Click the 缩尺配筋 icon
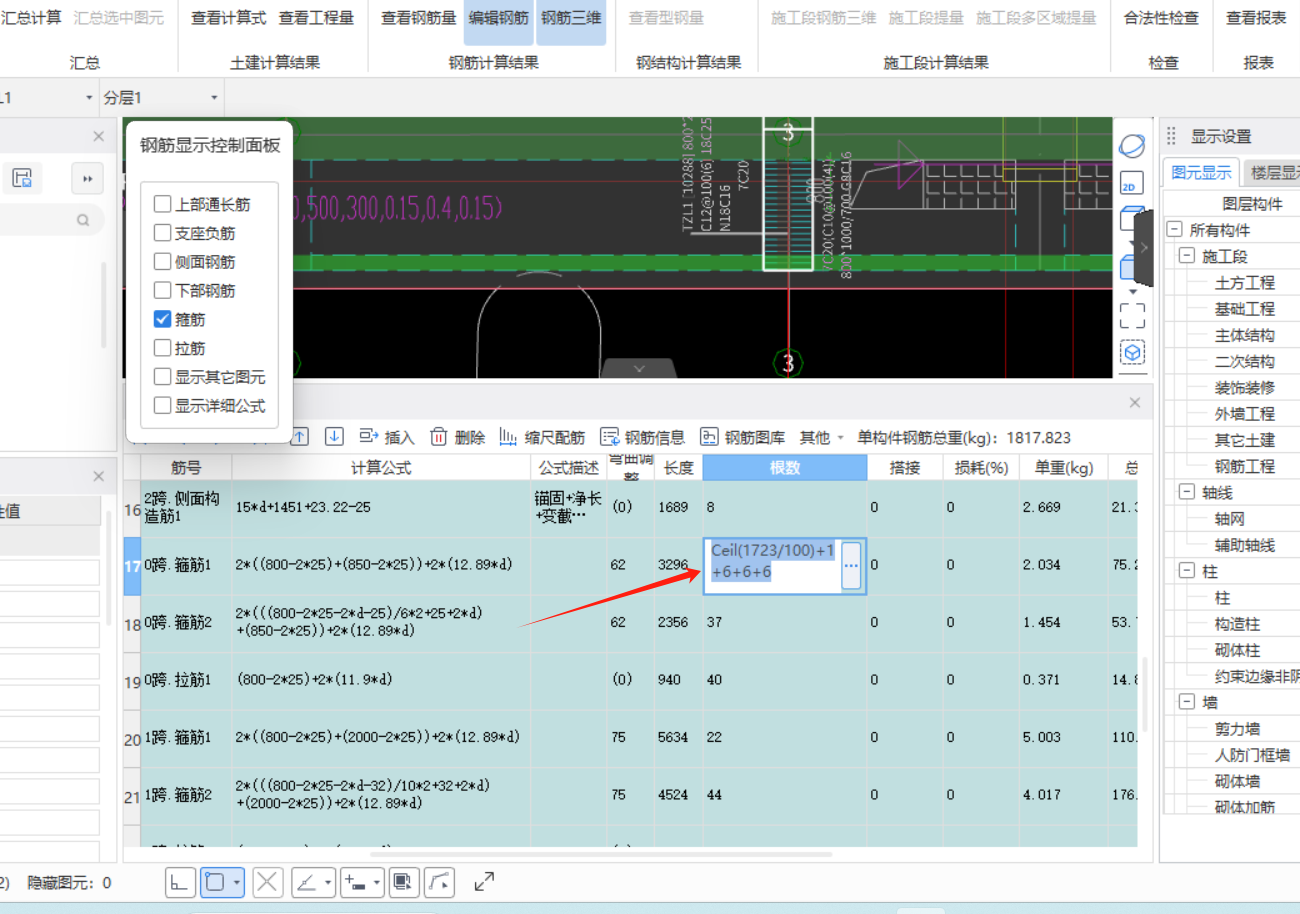Viewport: 1300px width, 914px height. 508,437
